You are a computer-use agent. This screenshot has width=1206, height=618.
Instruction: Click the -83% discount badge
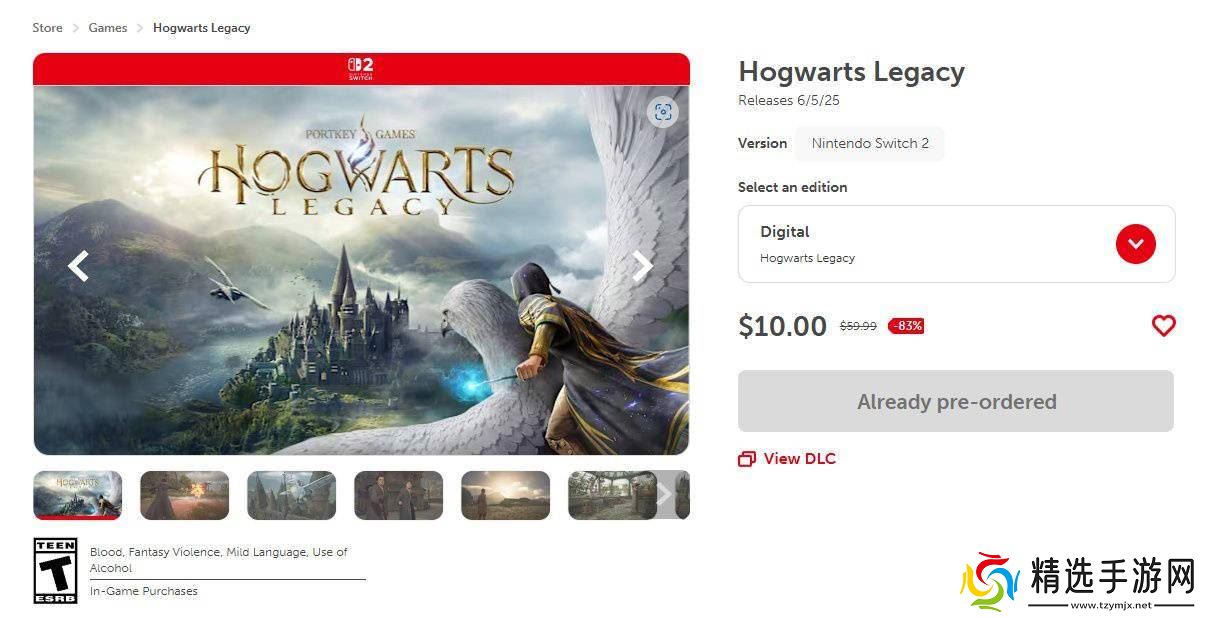906,326
